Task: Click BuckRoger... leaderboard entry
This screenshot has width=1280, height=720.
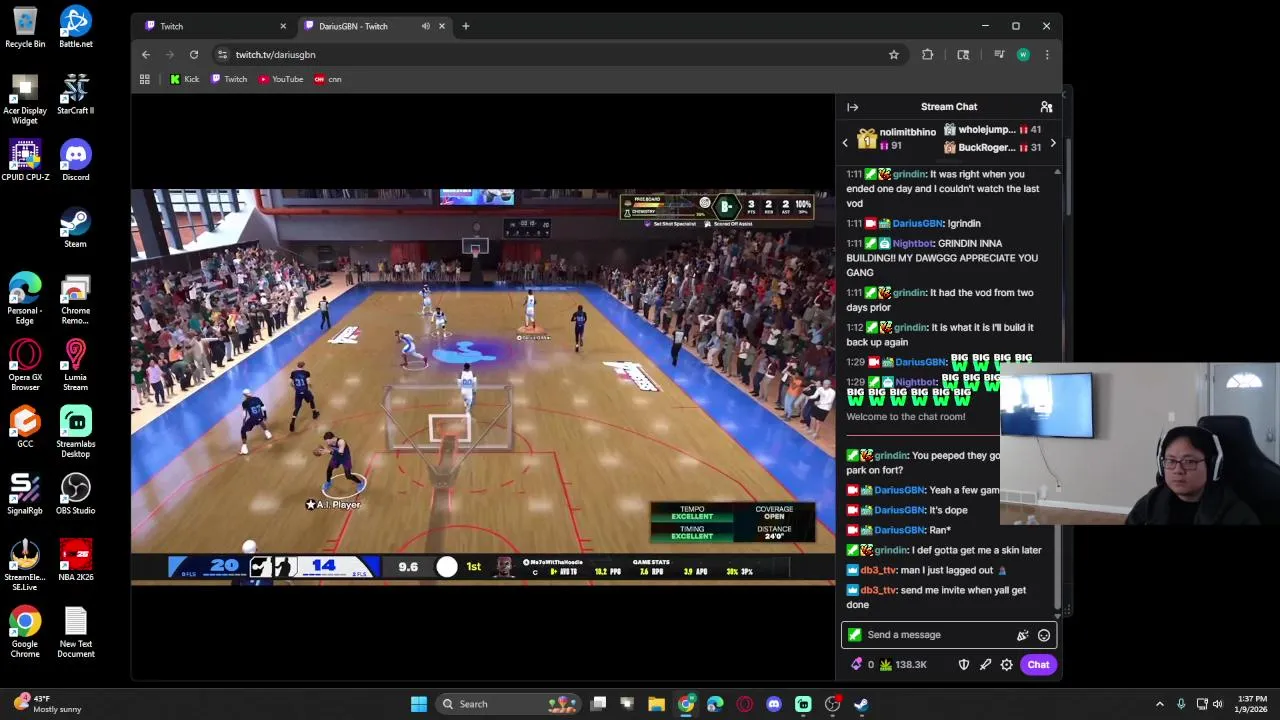Action: [x=993, y=148]
